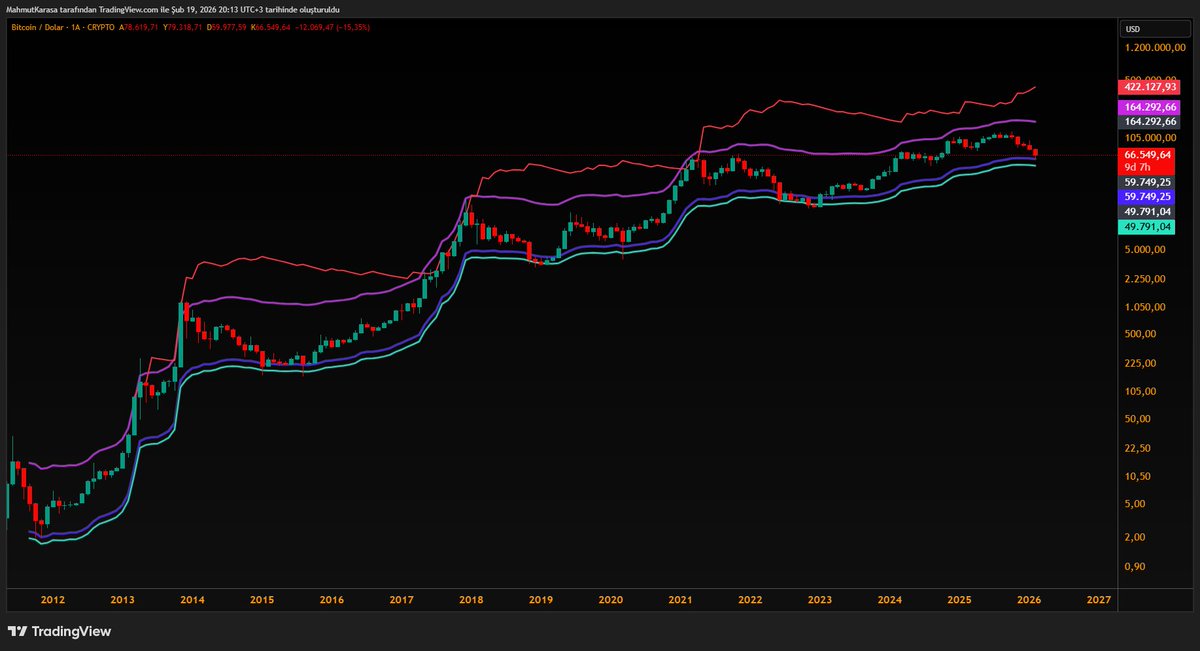Click the 2027 year label on time axis

[1098, 599]
